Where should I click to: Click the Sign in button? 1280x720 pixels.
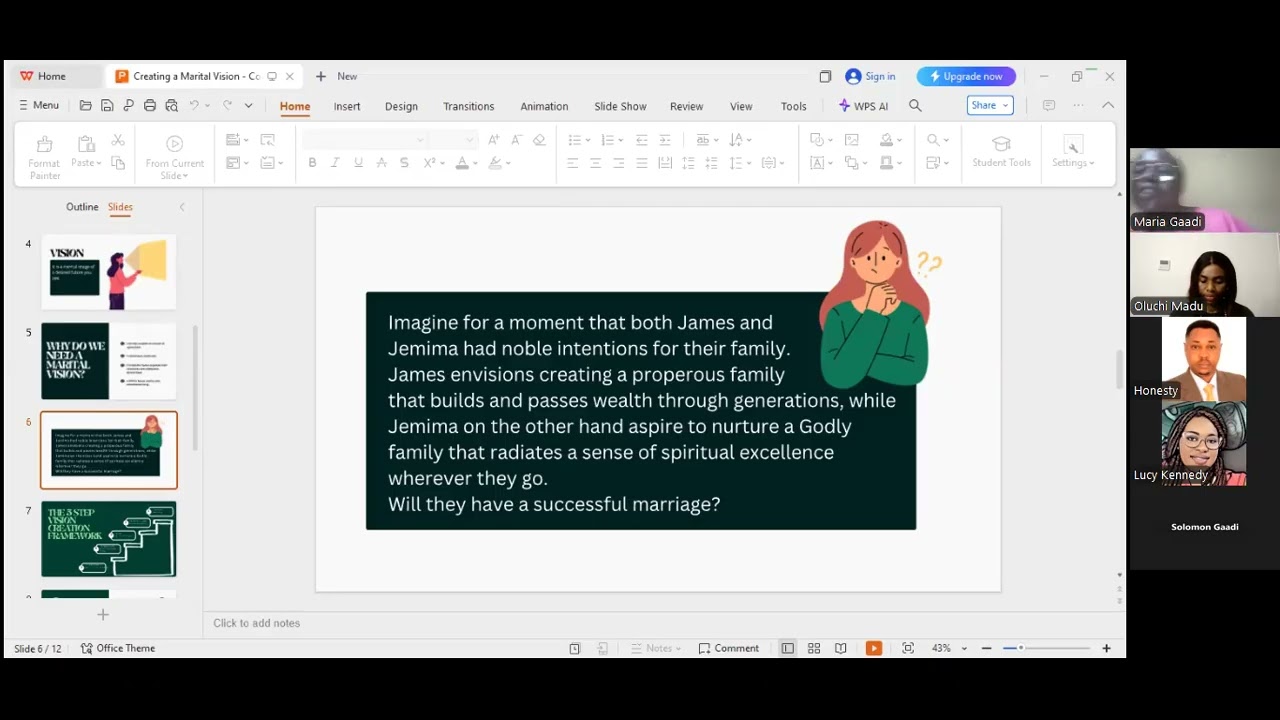(x=870, y=76)
